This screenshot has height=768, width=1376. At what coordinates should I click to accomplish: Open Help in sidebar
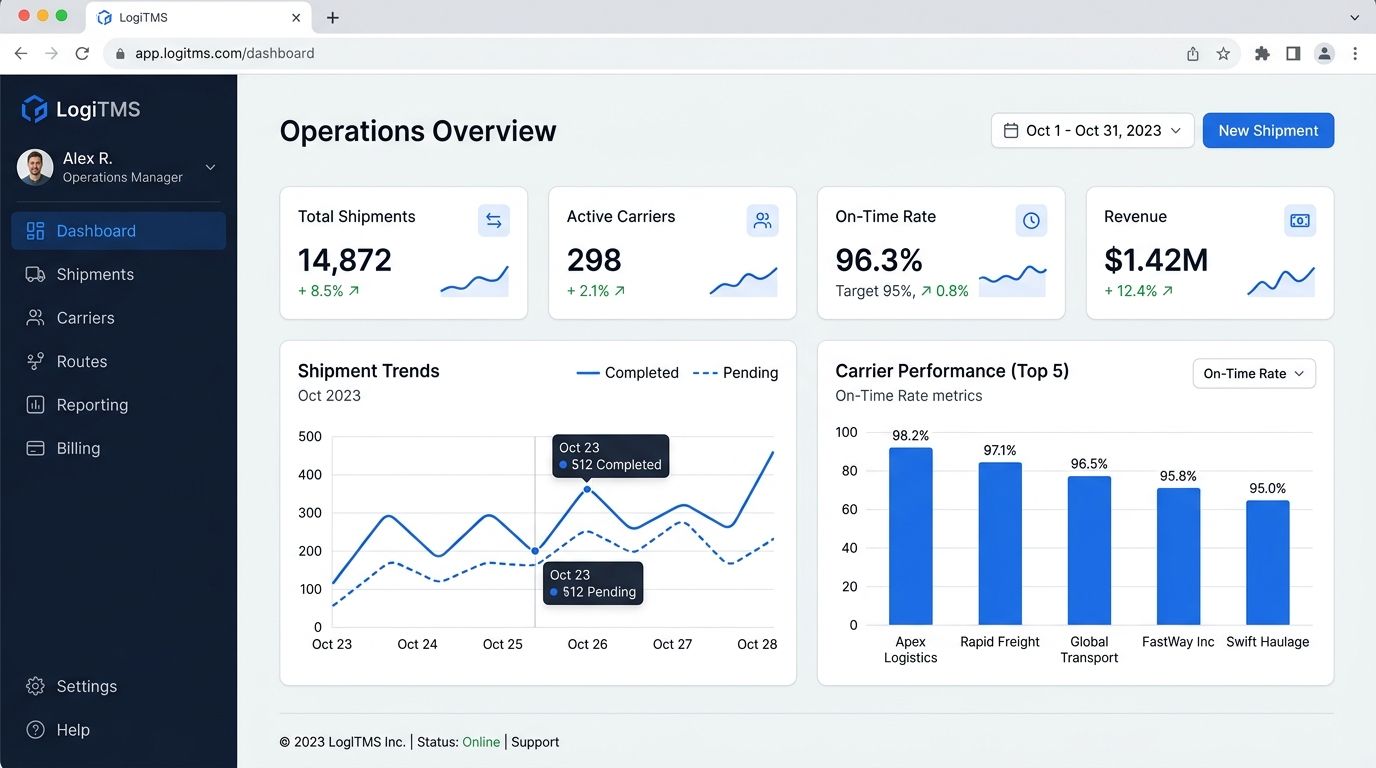(118, 730)
